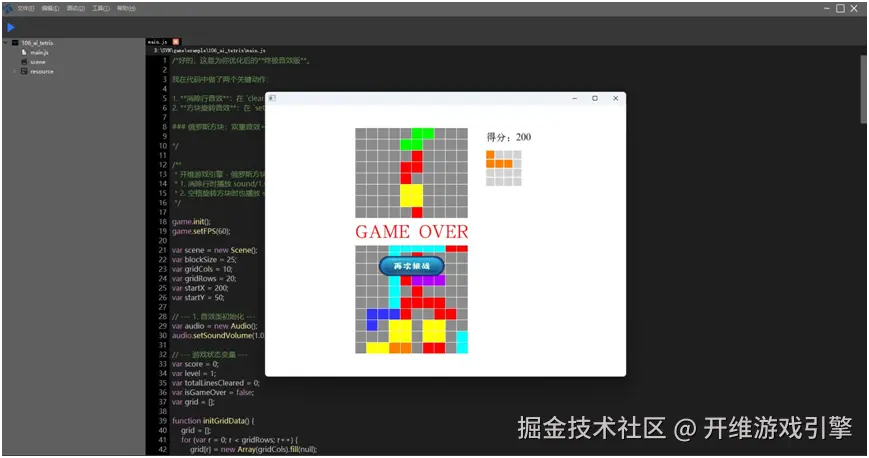
Task: Switch to the main.js tab
Action: 157,42
